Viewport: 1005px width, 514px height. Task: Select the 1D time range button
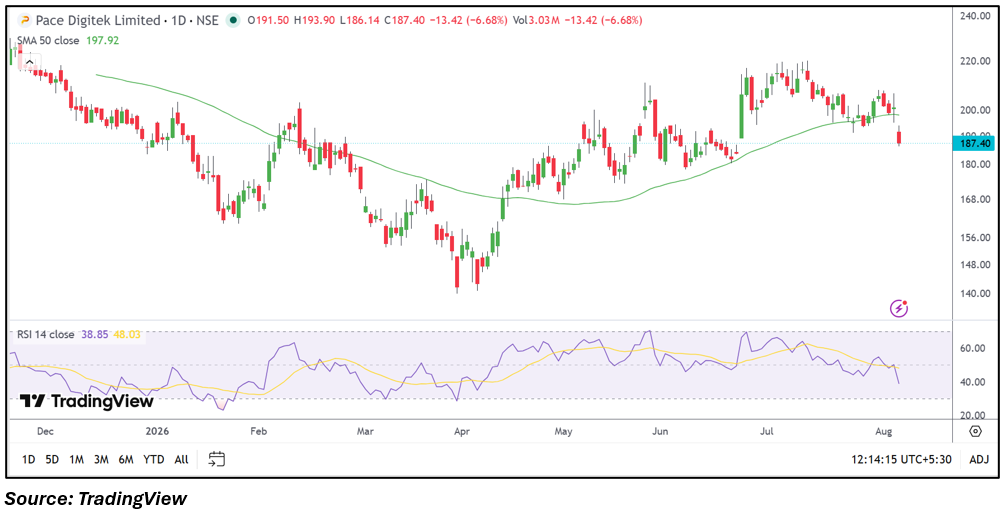coord(29,460)
